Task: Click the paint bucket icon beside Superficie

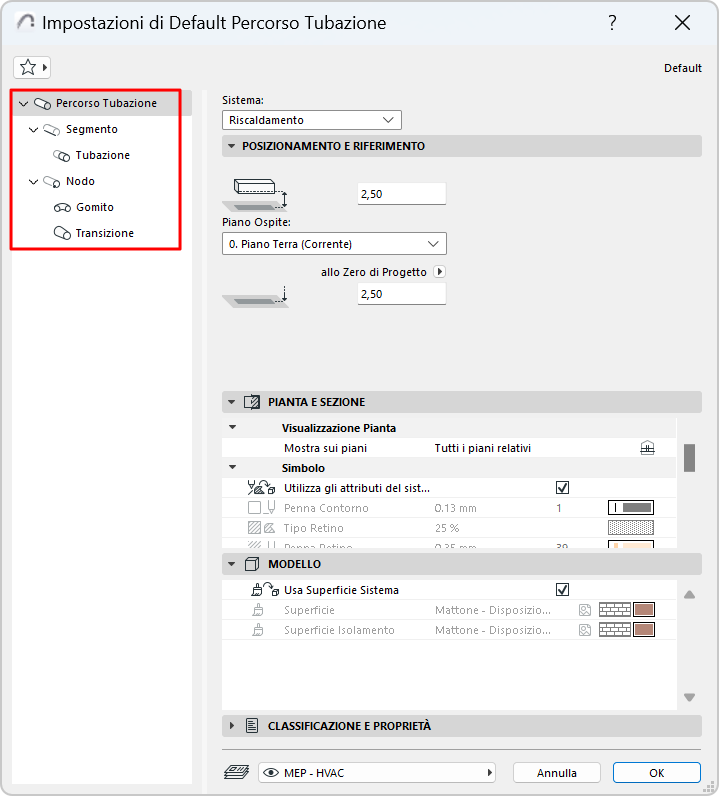Action: 258,610
